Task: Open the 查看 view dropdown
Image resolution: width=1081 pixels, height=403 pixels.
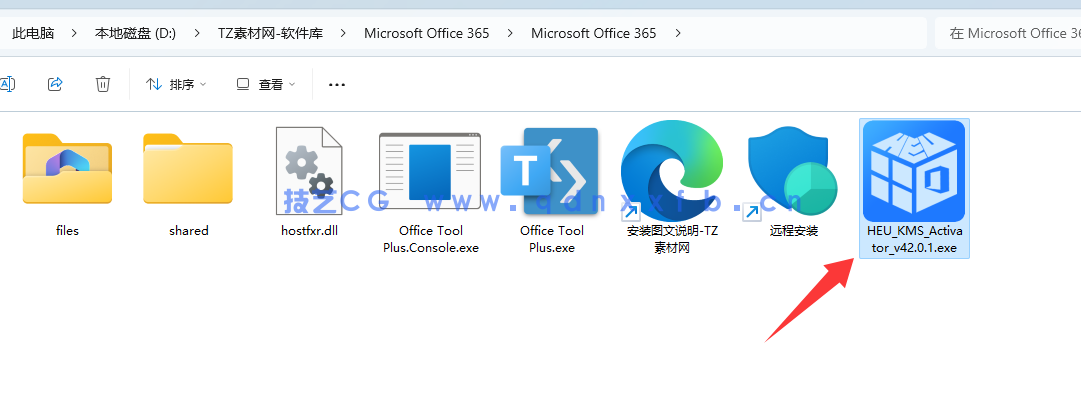Action: (266, 84)
